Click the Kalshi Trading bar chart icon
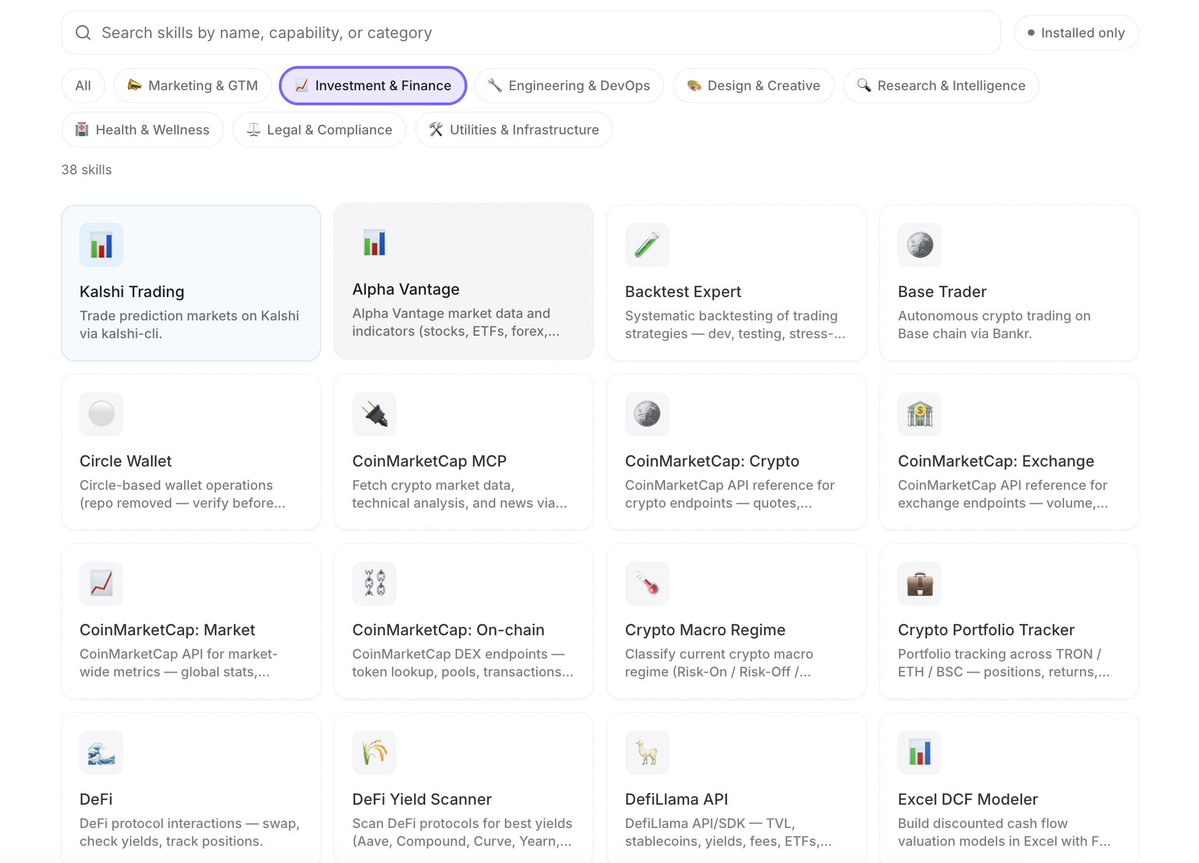The width and height of the screenshot is (1199, 863). pyautogui.click(x=101, y=245)
